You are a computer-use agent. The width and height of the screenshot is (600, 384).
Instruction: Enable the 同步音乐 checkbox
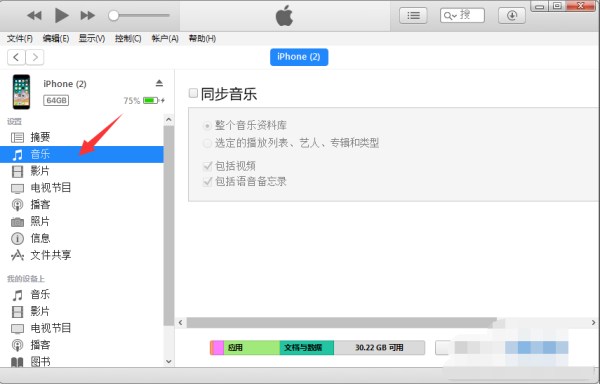pyautogui.click(x=193, y=93)
